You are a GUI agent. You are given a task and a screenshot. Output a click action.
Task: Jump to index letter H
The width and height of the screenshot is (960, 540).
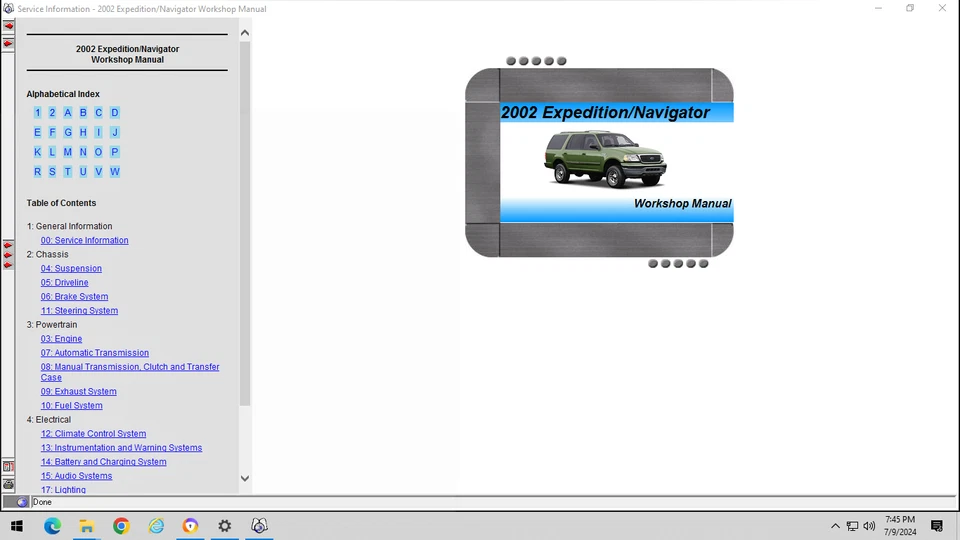[83, 132]
